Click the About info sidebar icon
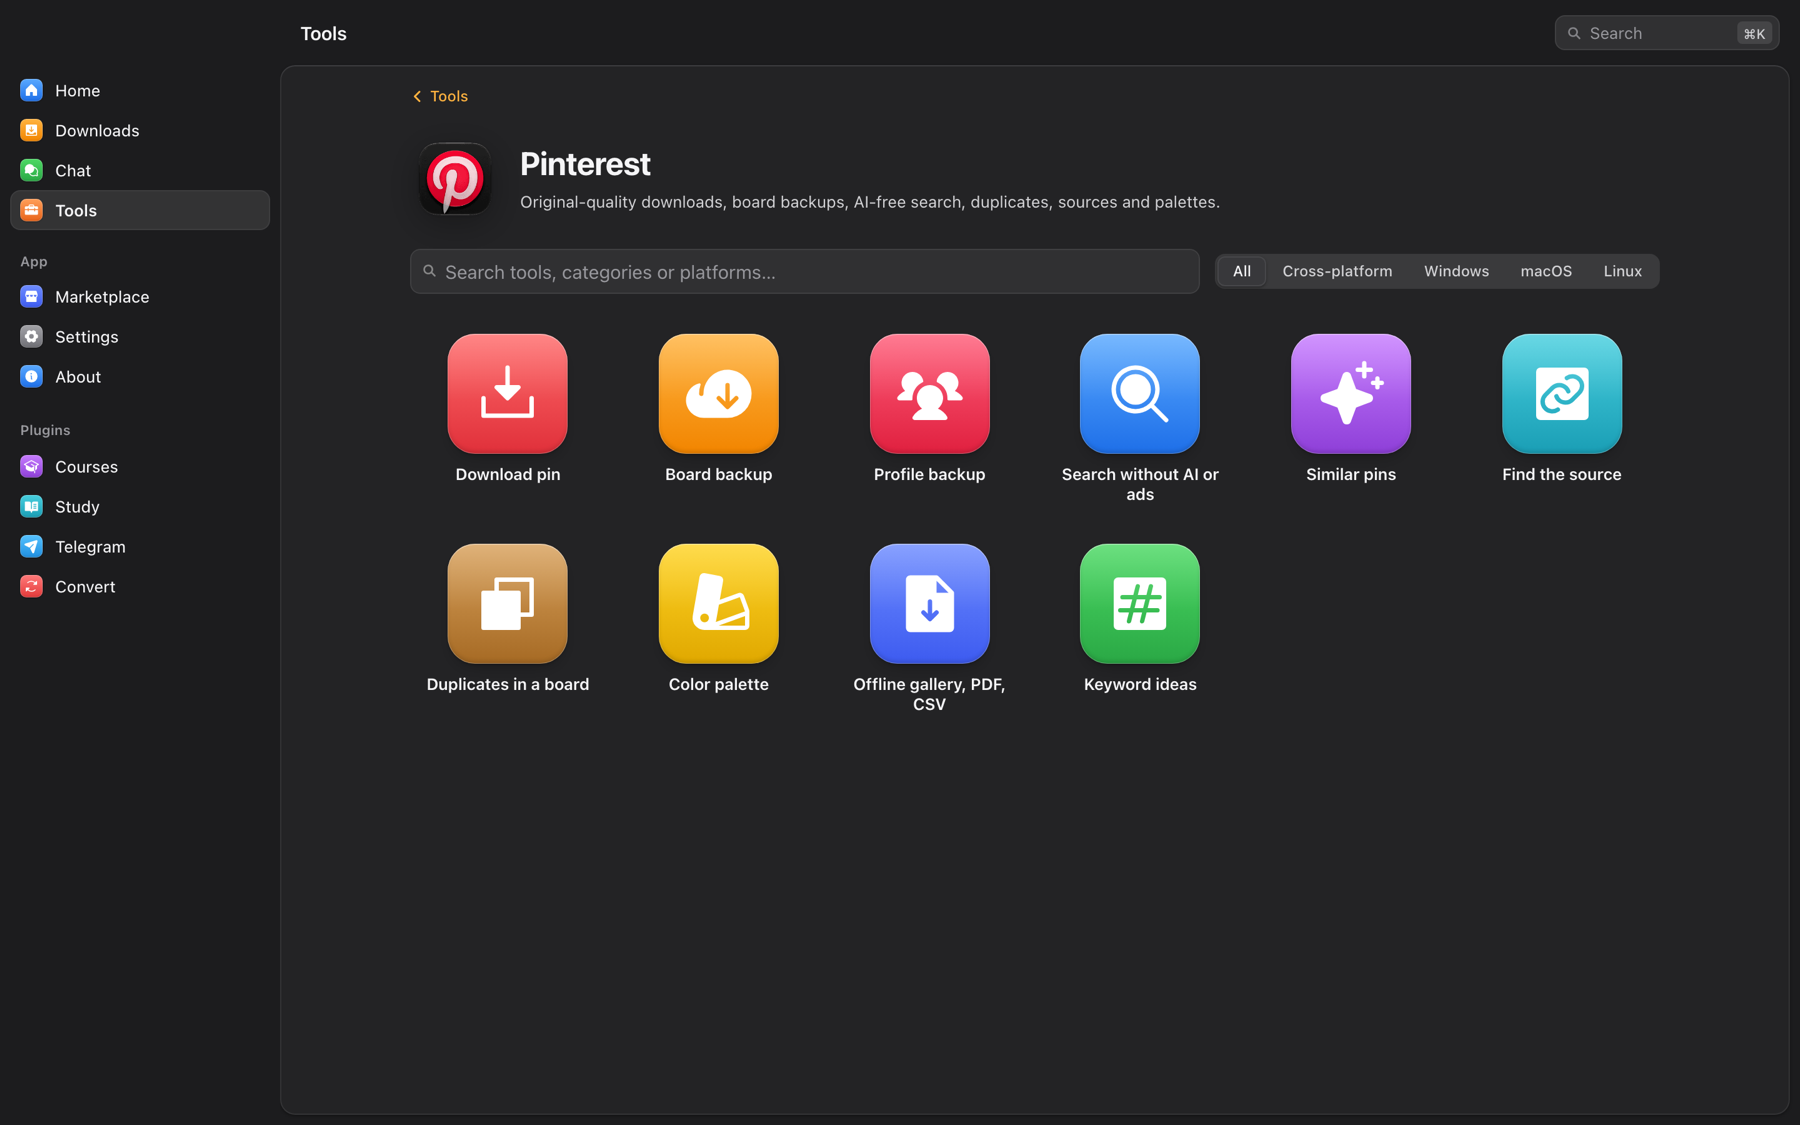The width and height of the screenshot is (1800, 1125). coord(31,376)
